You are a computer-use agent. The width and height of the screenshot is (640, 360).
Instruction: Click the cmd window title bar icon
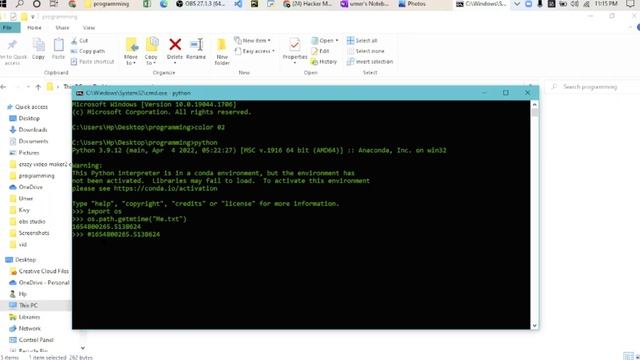tap(80, 93)
